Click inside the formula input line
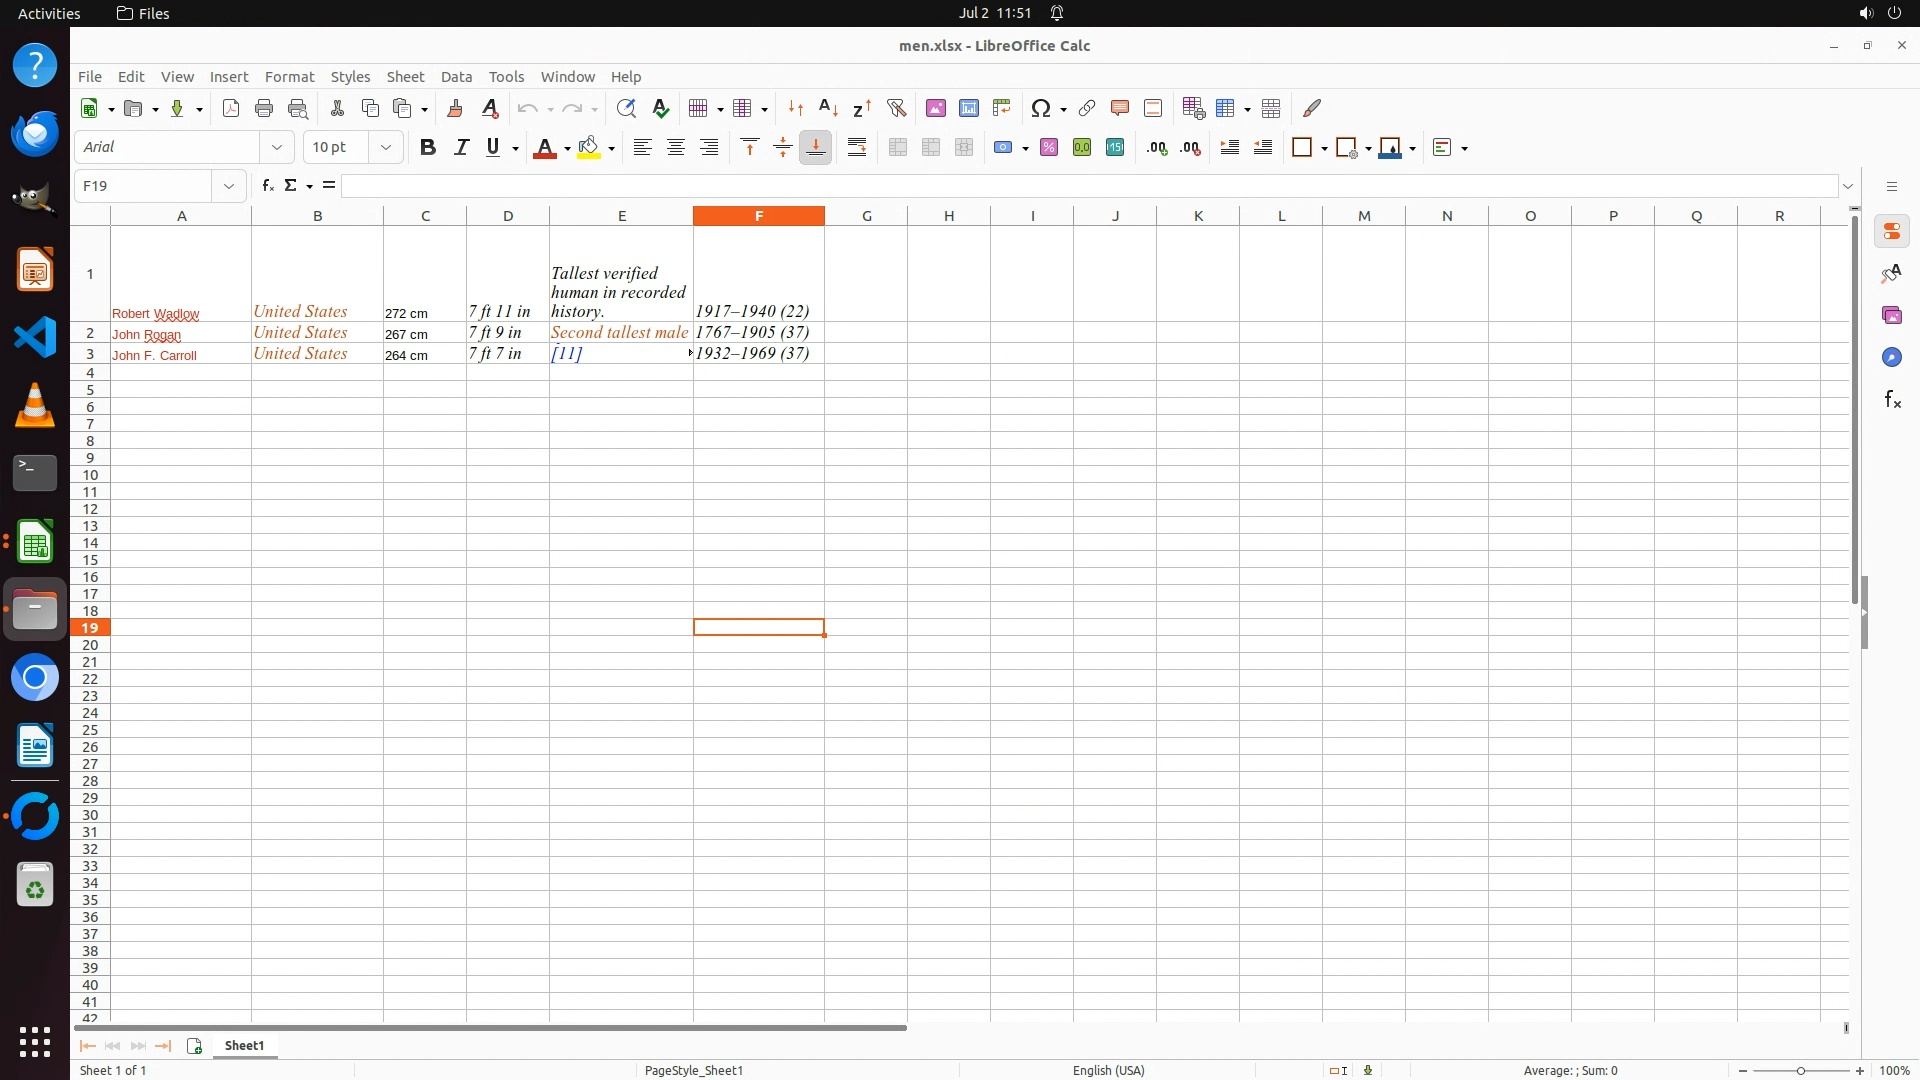This screenshot has width=1920, height=1080. pos(1090,186)
